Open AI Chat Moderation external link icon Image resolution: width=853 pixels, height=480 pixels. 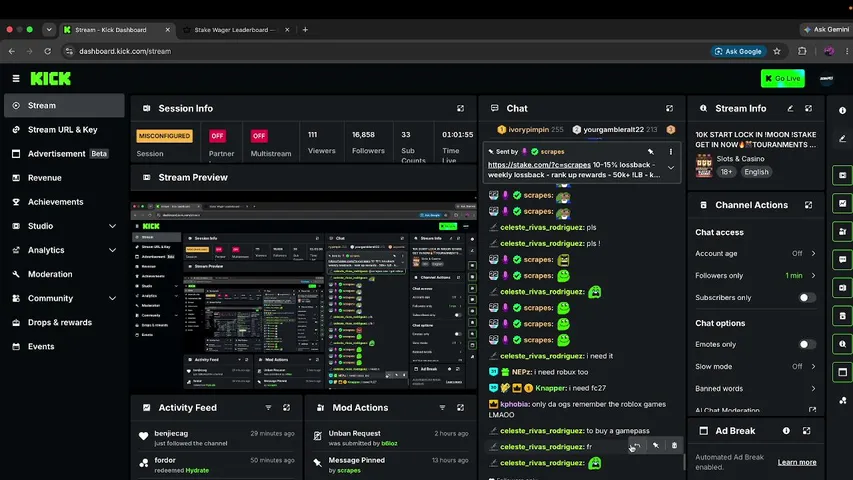(812, 410)
